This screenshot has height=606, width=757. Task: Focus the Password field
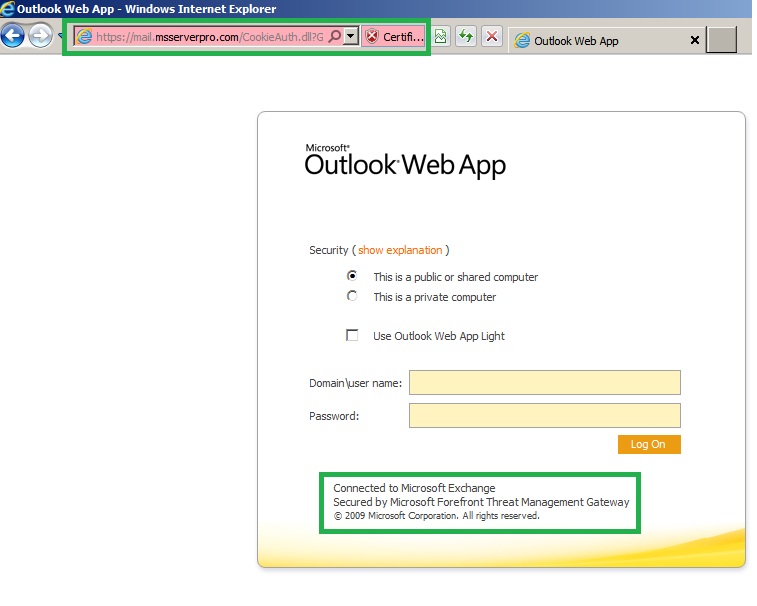click(x=545, y=415)
